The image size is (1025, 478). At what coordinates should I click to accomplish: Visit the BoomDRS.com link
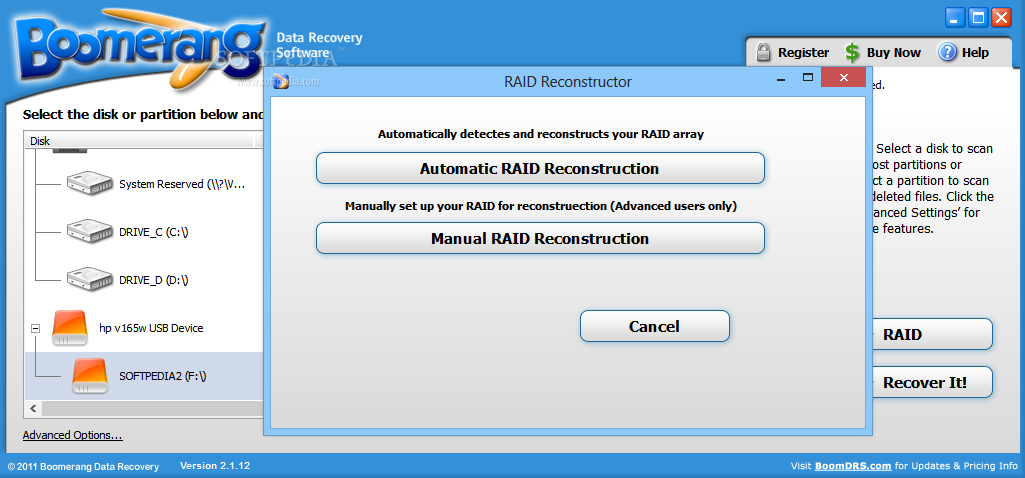coord(853,466)
